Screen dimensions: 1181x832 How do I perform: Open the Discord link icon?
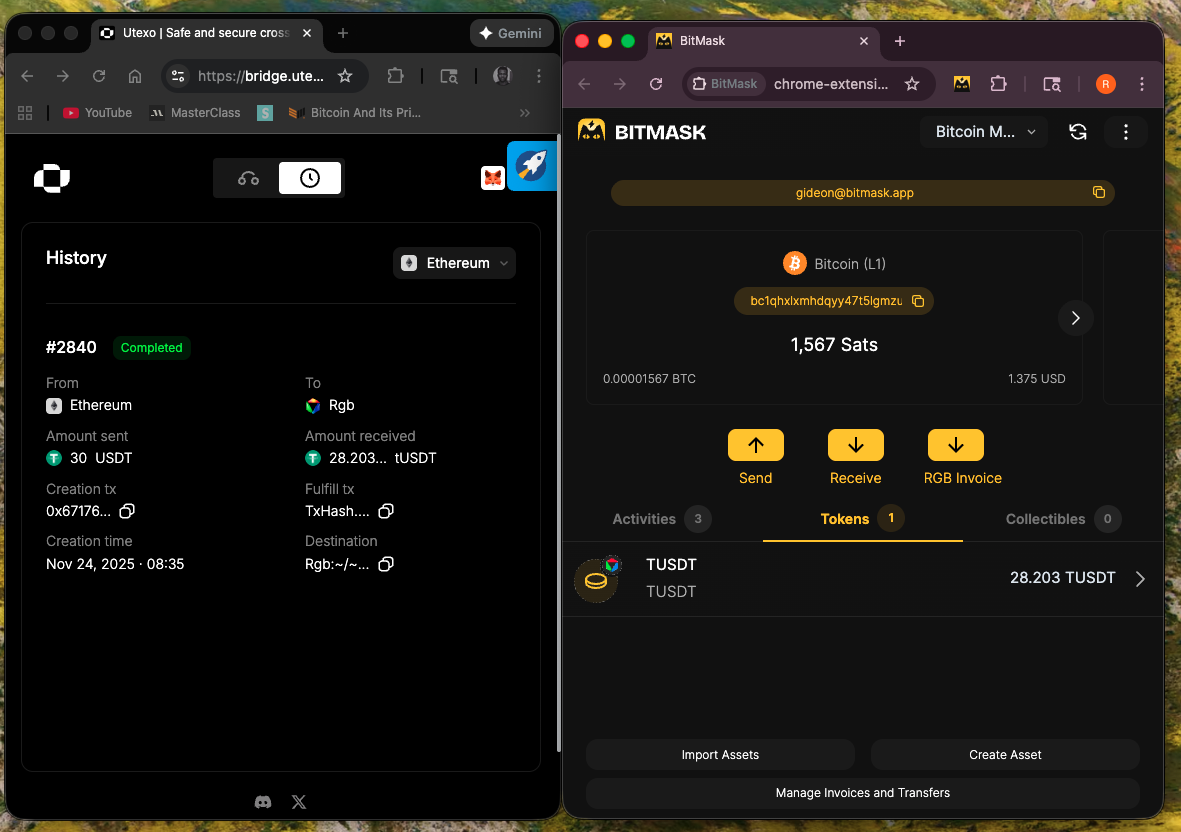point(263,801)
